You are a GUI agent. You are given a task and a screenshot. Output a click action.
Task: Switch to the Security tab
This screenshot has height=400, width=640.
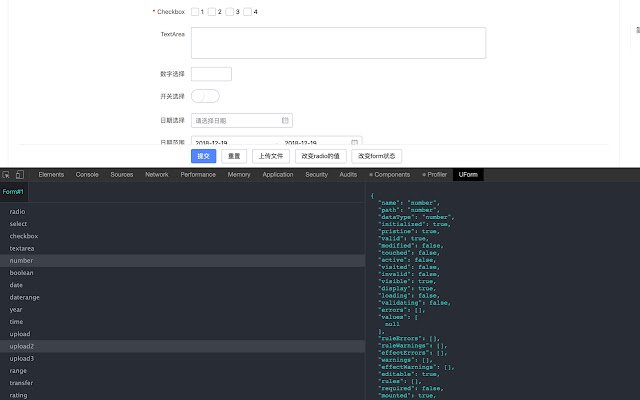coord(316,175)
